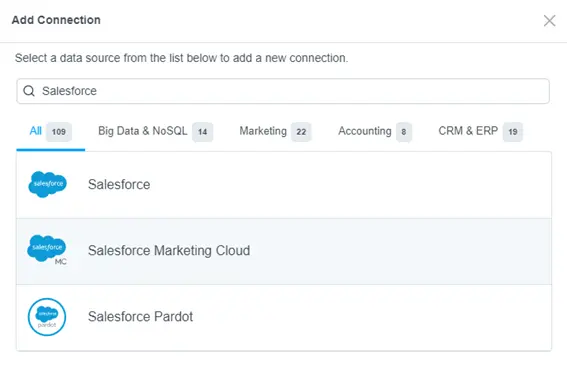This screenshot has height=365, width=567.
Task: Click the 14 badge beside Big Data
Action: click(x=202, y=132)
